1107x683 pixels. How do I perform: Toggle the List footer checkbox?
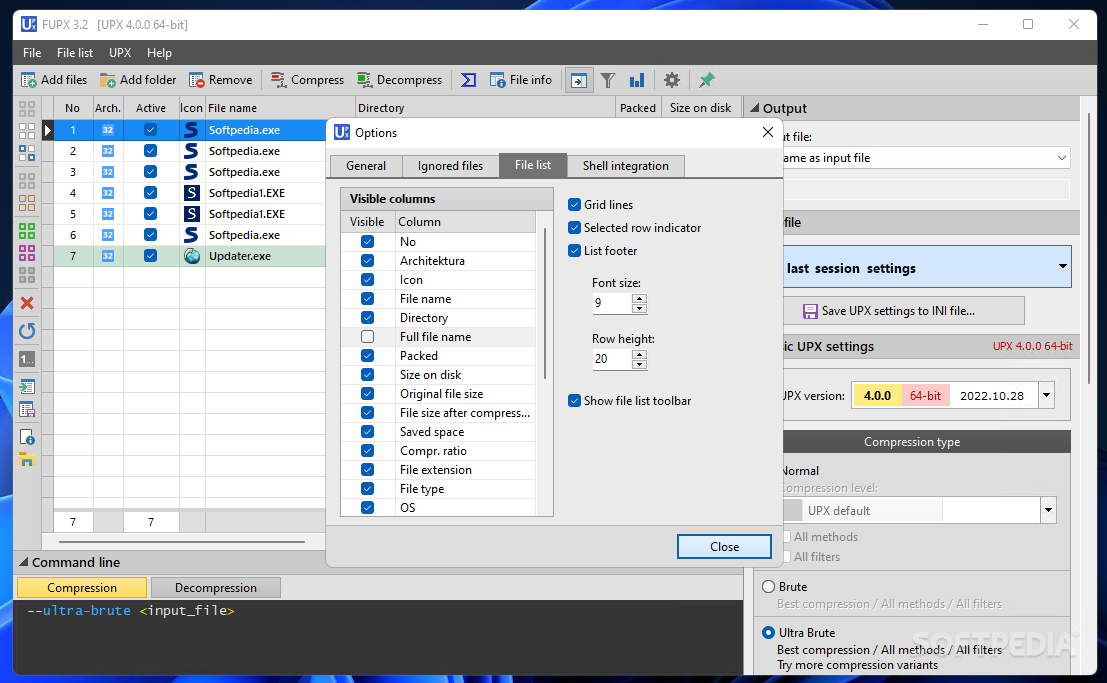tap(575, 251)
